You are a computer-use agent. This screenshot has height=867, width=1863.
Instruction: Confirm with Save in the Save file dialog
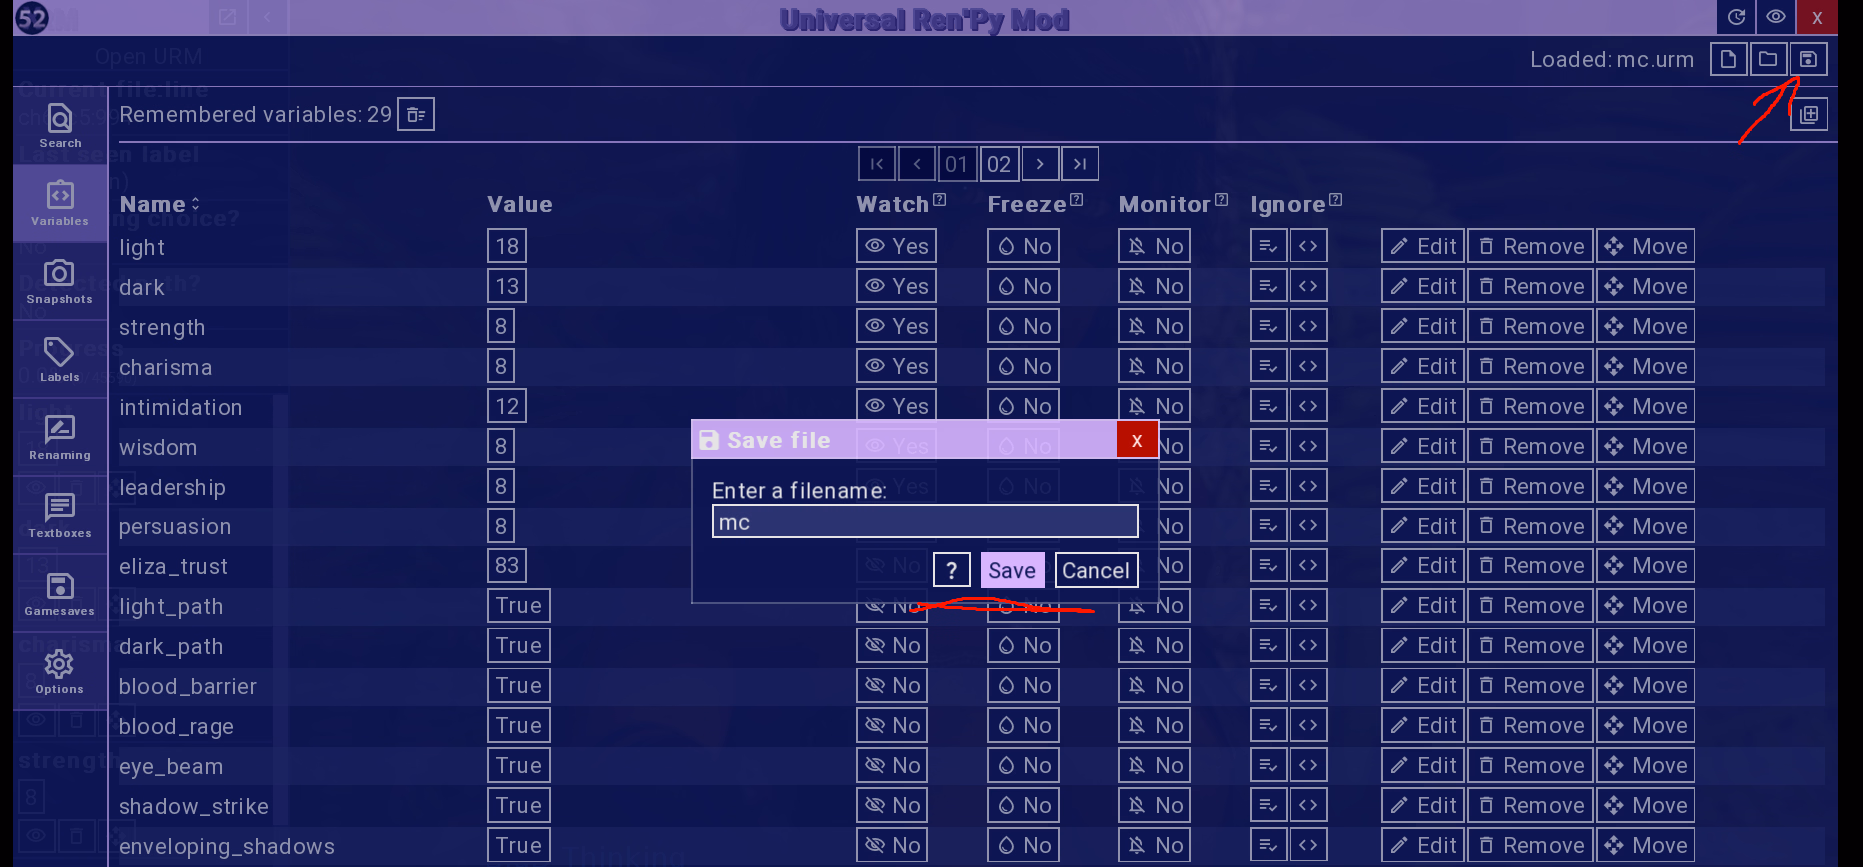pos(1012,570)
